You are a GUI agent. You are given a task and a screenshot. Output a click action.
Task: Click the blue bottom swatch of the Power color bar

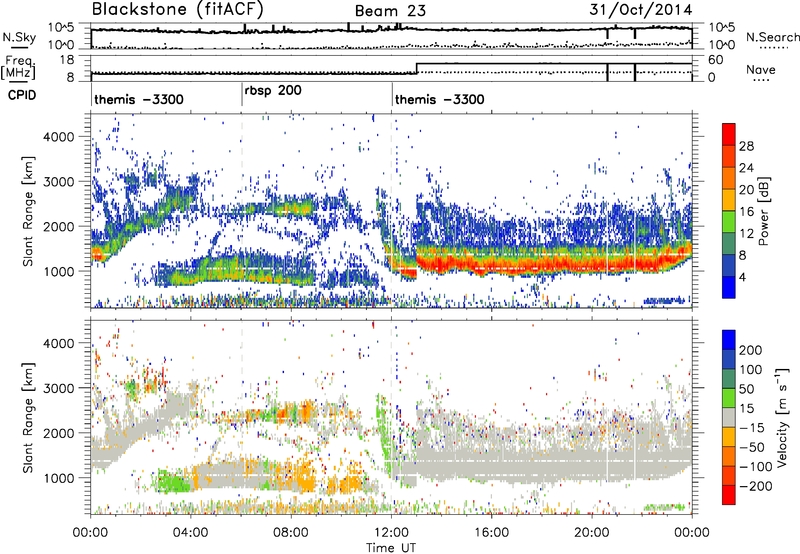pyautogui.click(x=729, y=287)
